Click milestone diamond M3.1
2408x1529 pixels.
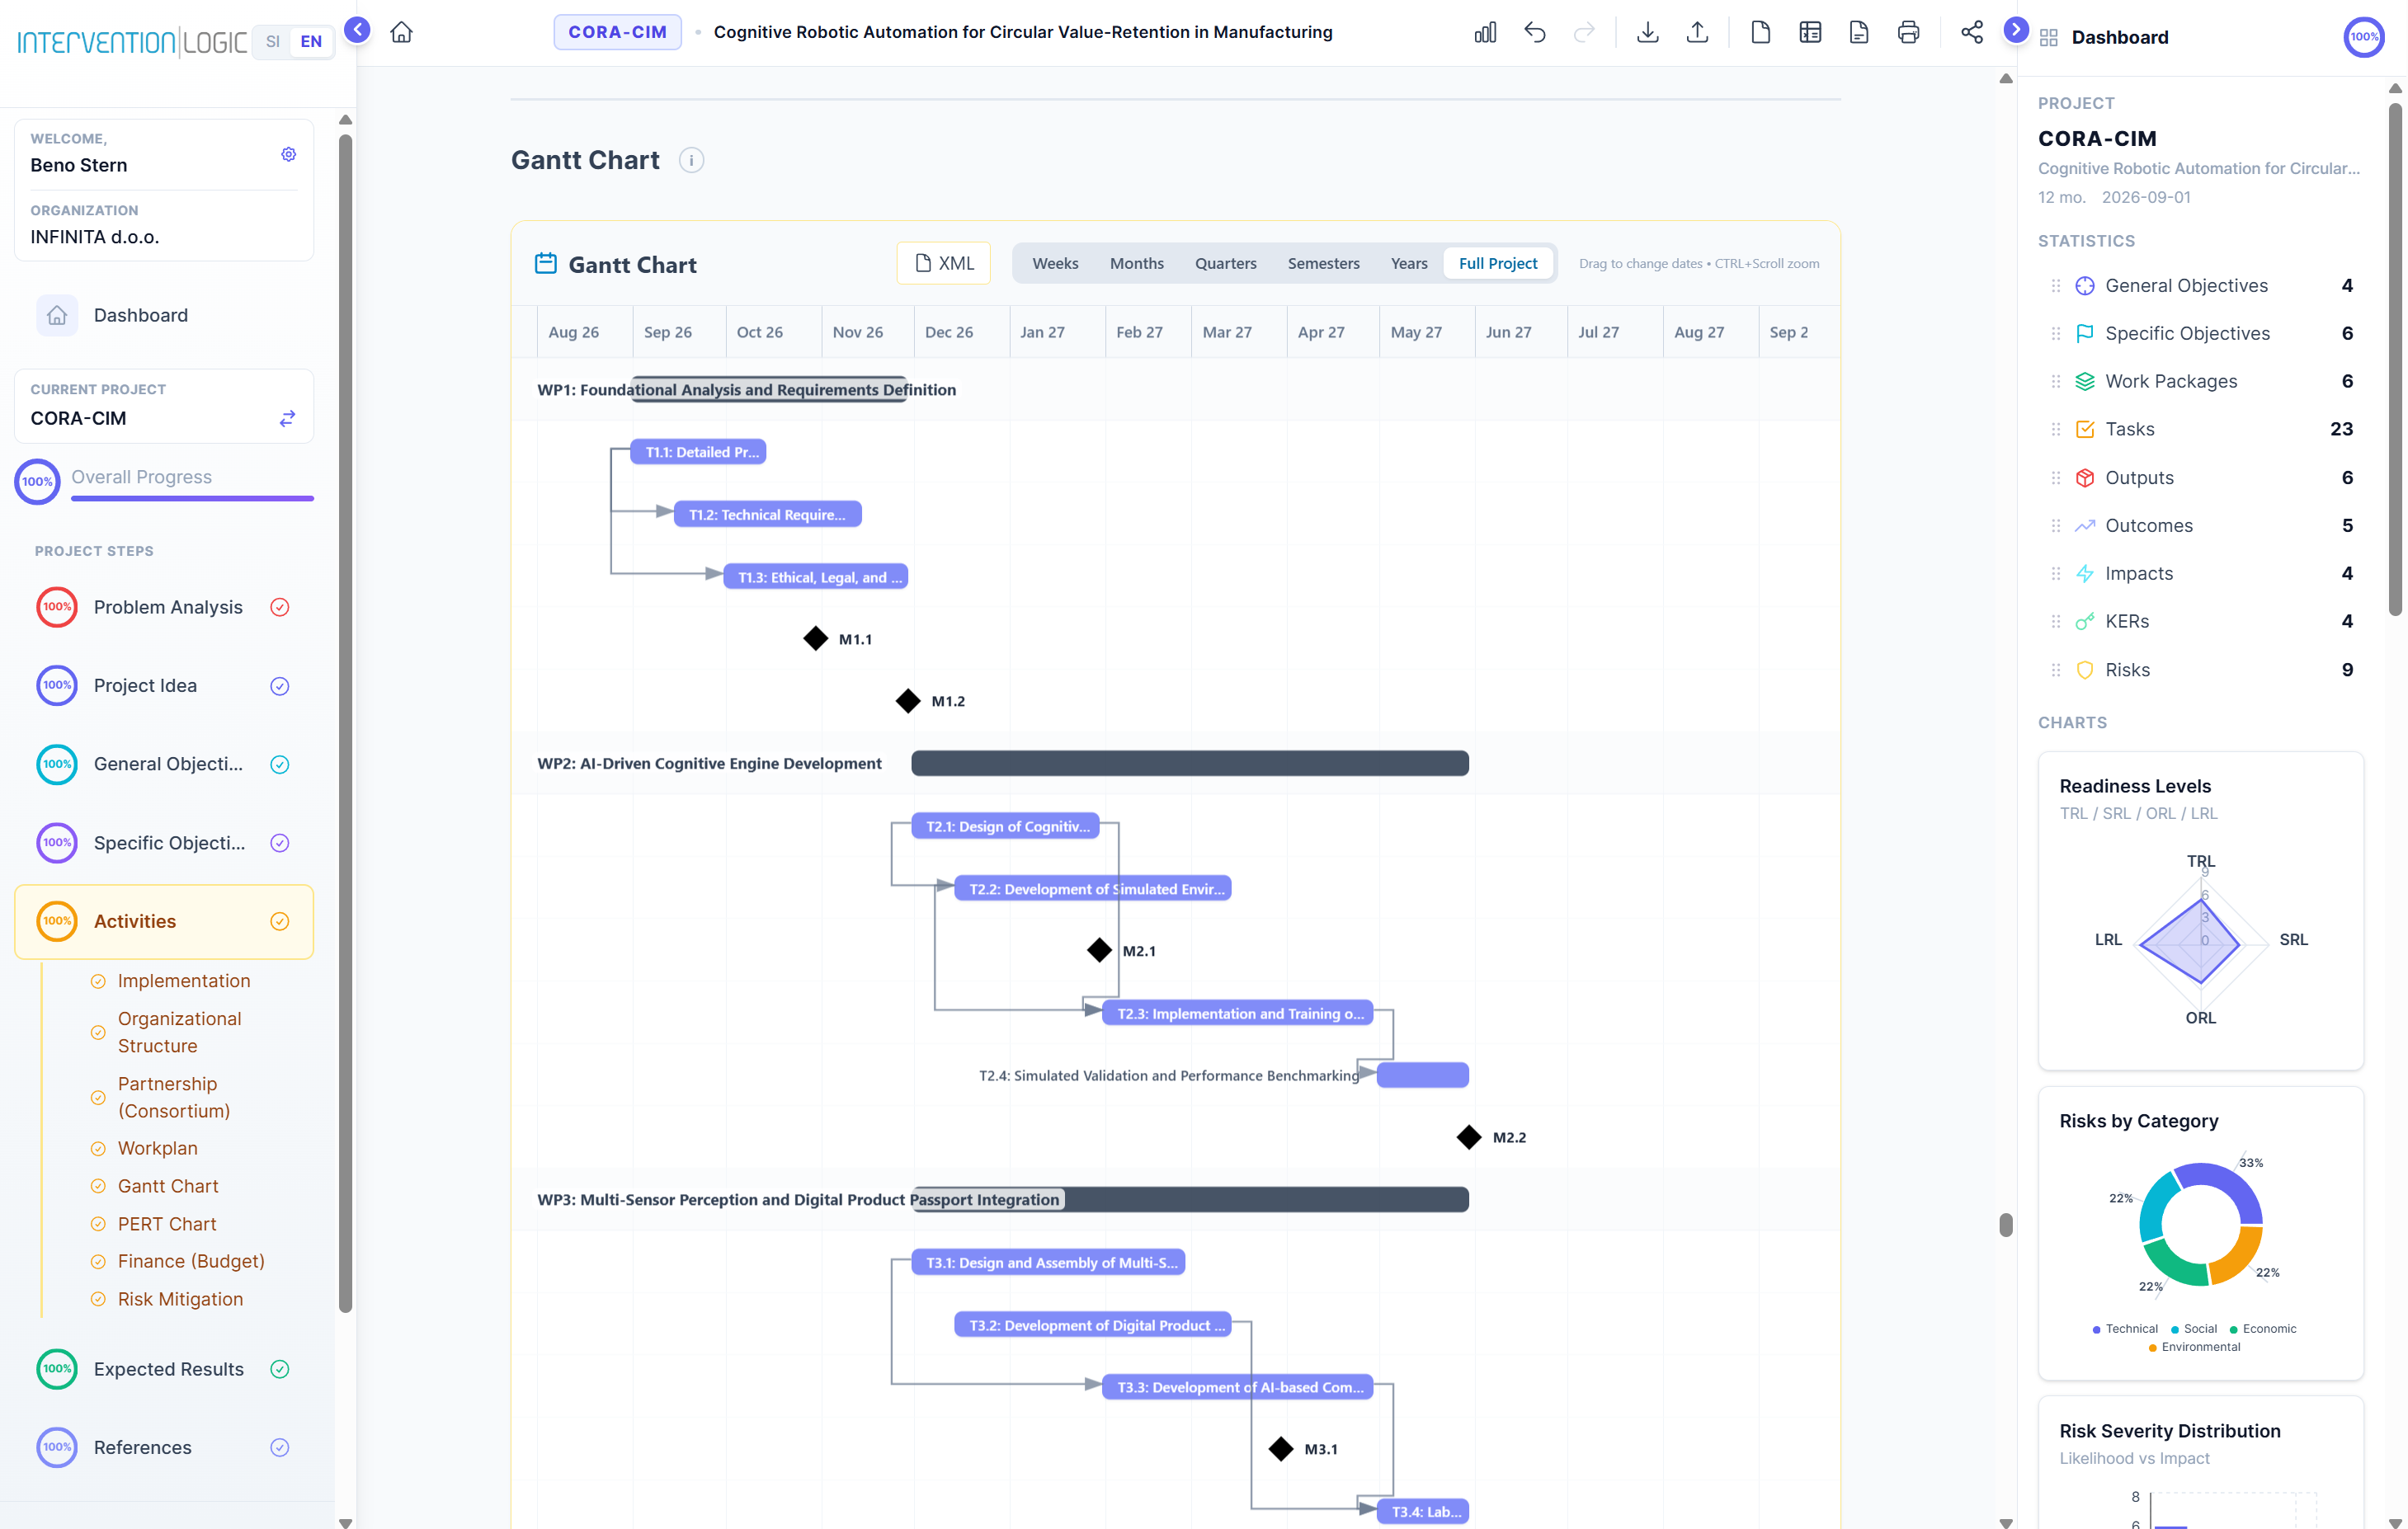click(x=1280, y=1448)
